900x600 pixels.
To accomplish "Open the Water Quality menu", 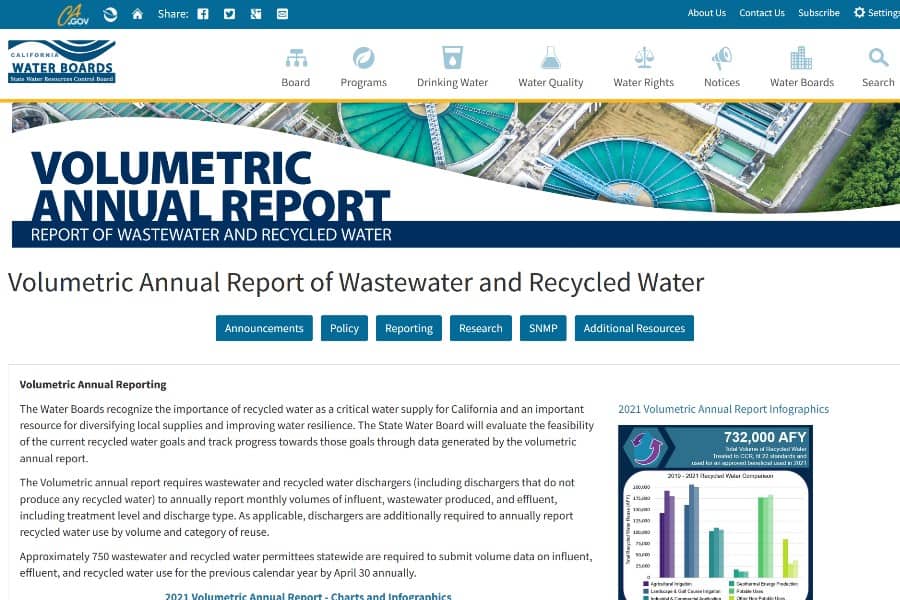I will [x=550, y=67].
